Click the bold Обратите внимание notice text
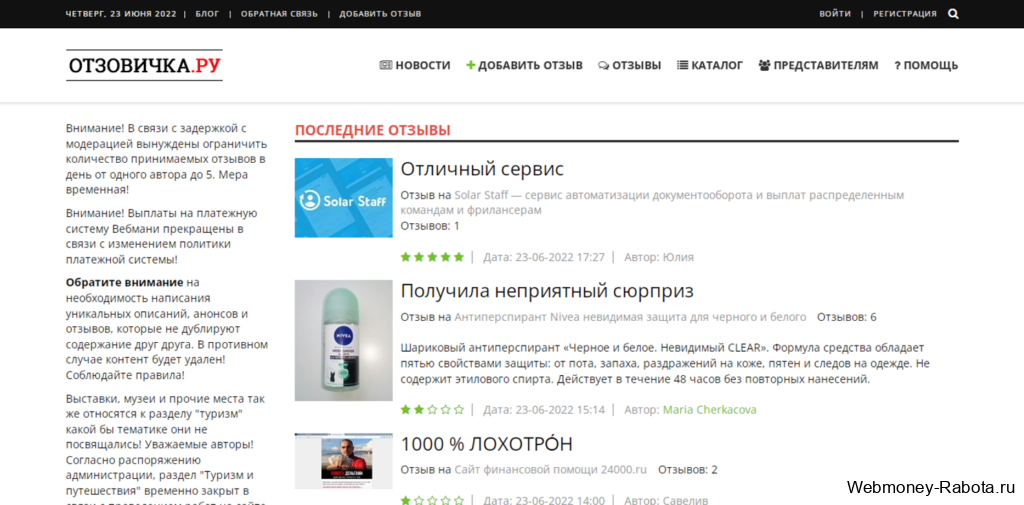 coord(125,282)
